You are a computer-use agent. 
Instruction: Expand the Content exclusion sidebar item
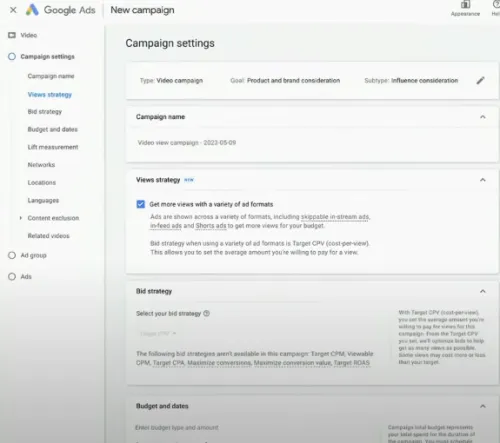coord(21,218)
